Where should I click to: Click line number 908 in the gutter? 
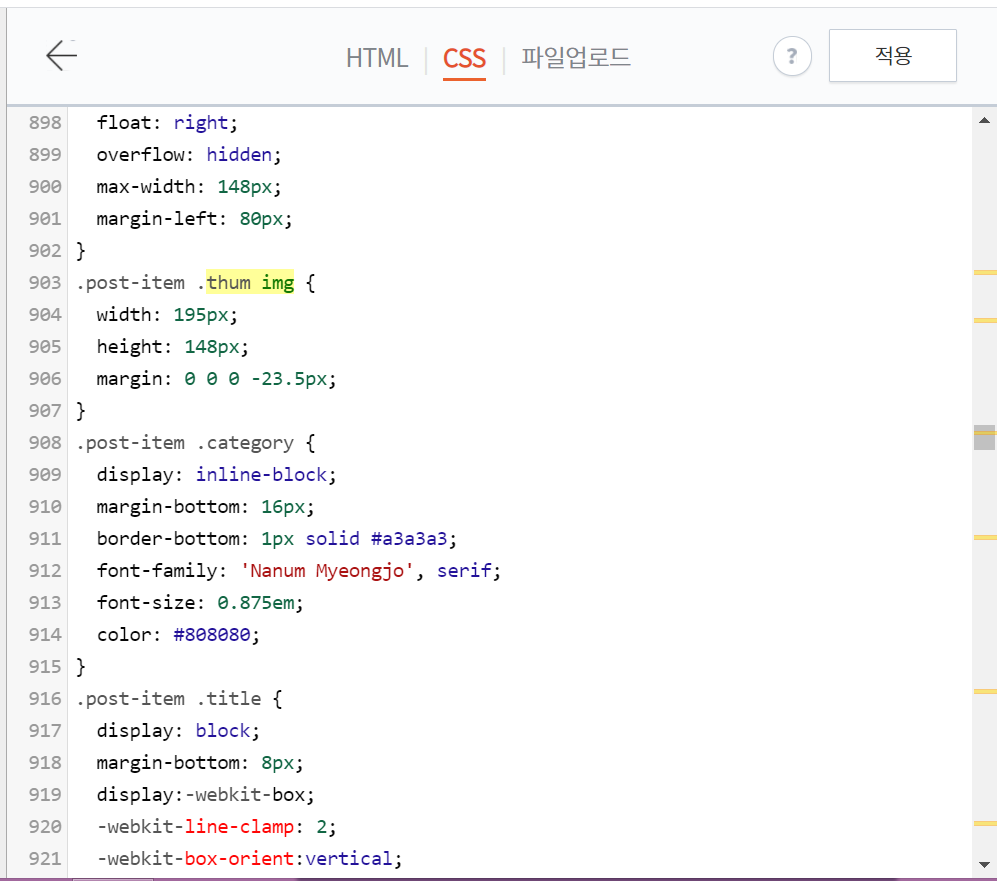click(x=45, y=442)
